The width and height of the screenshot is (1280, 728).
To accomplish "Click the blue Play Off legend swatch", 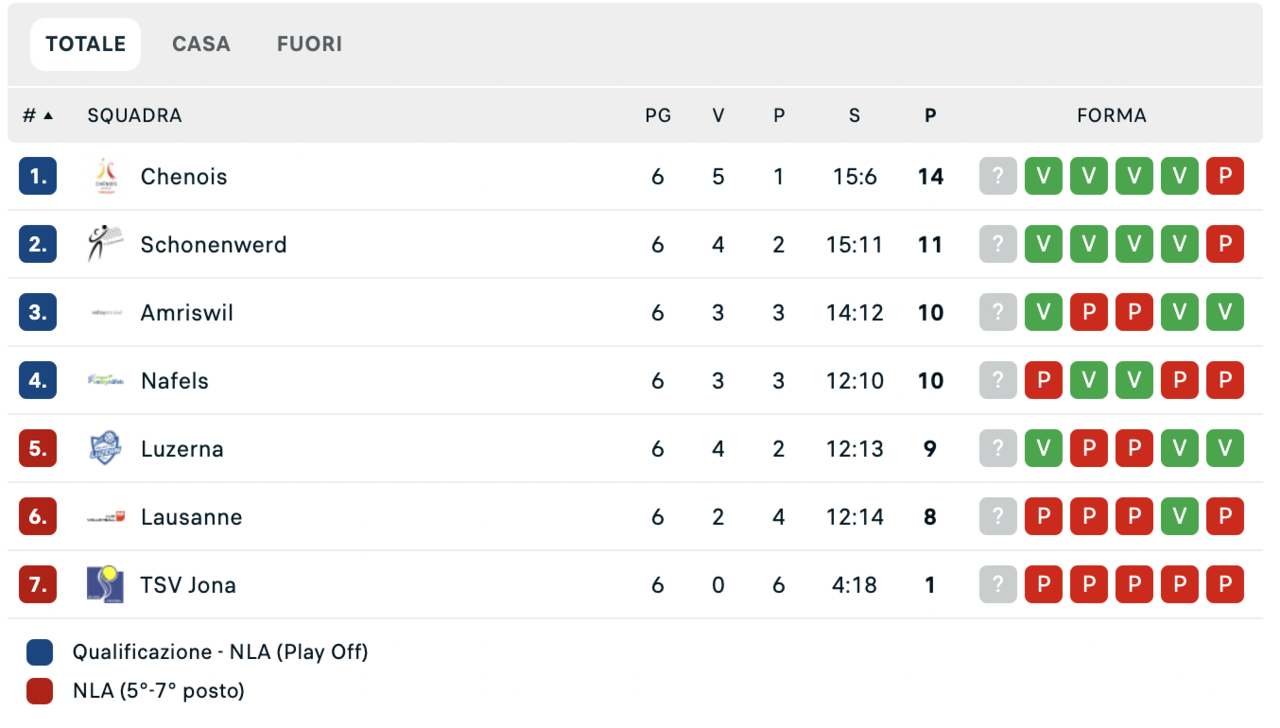I will [39, 652].
